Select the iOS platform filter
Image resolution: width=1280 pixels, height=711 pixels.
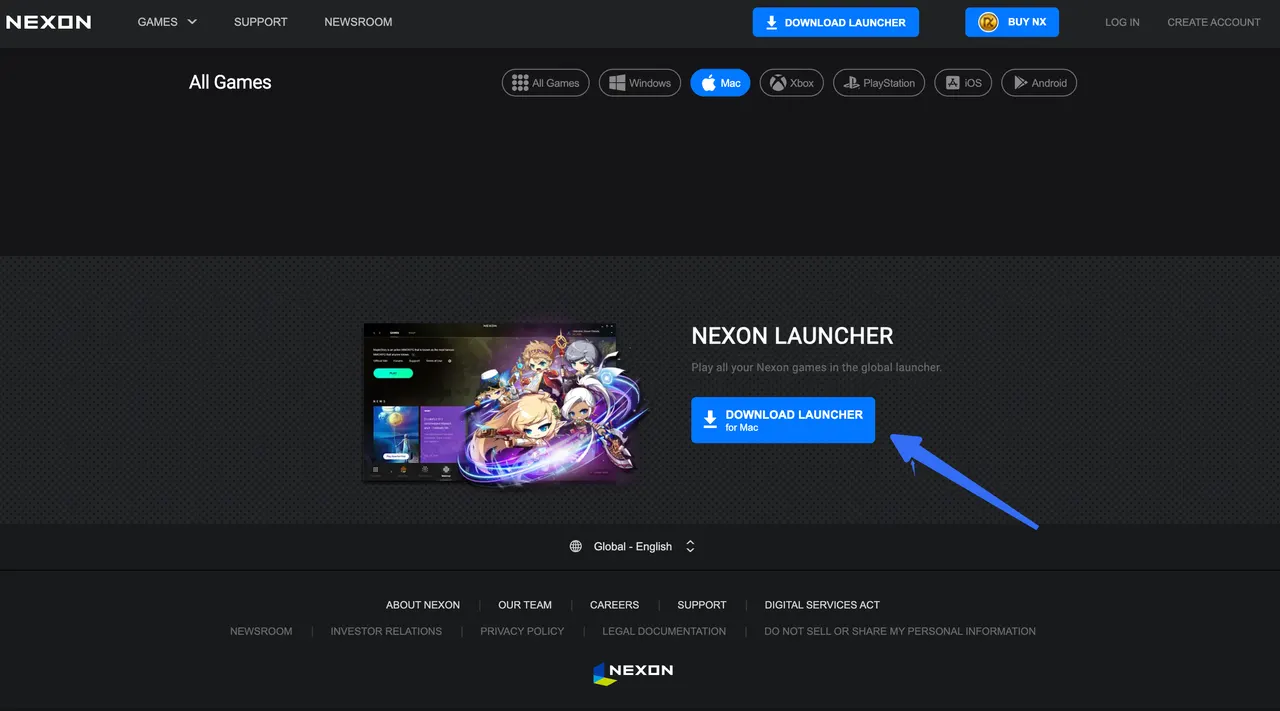(x=963, y=83)
